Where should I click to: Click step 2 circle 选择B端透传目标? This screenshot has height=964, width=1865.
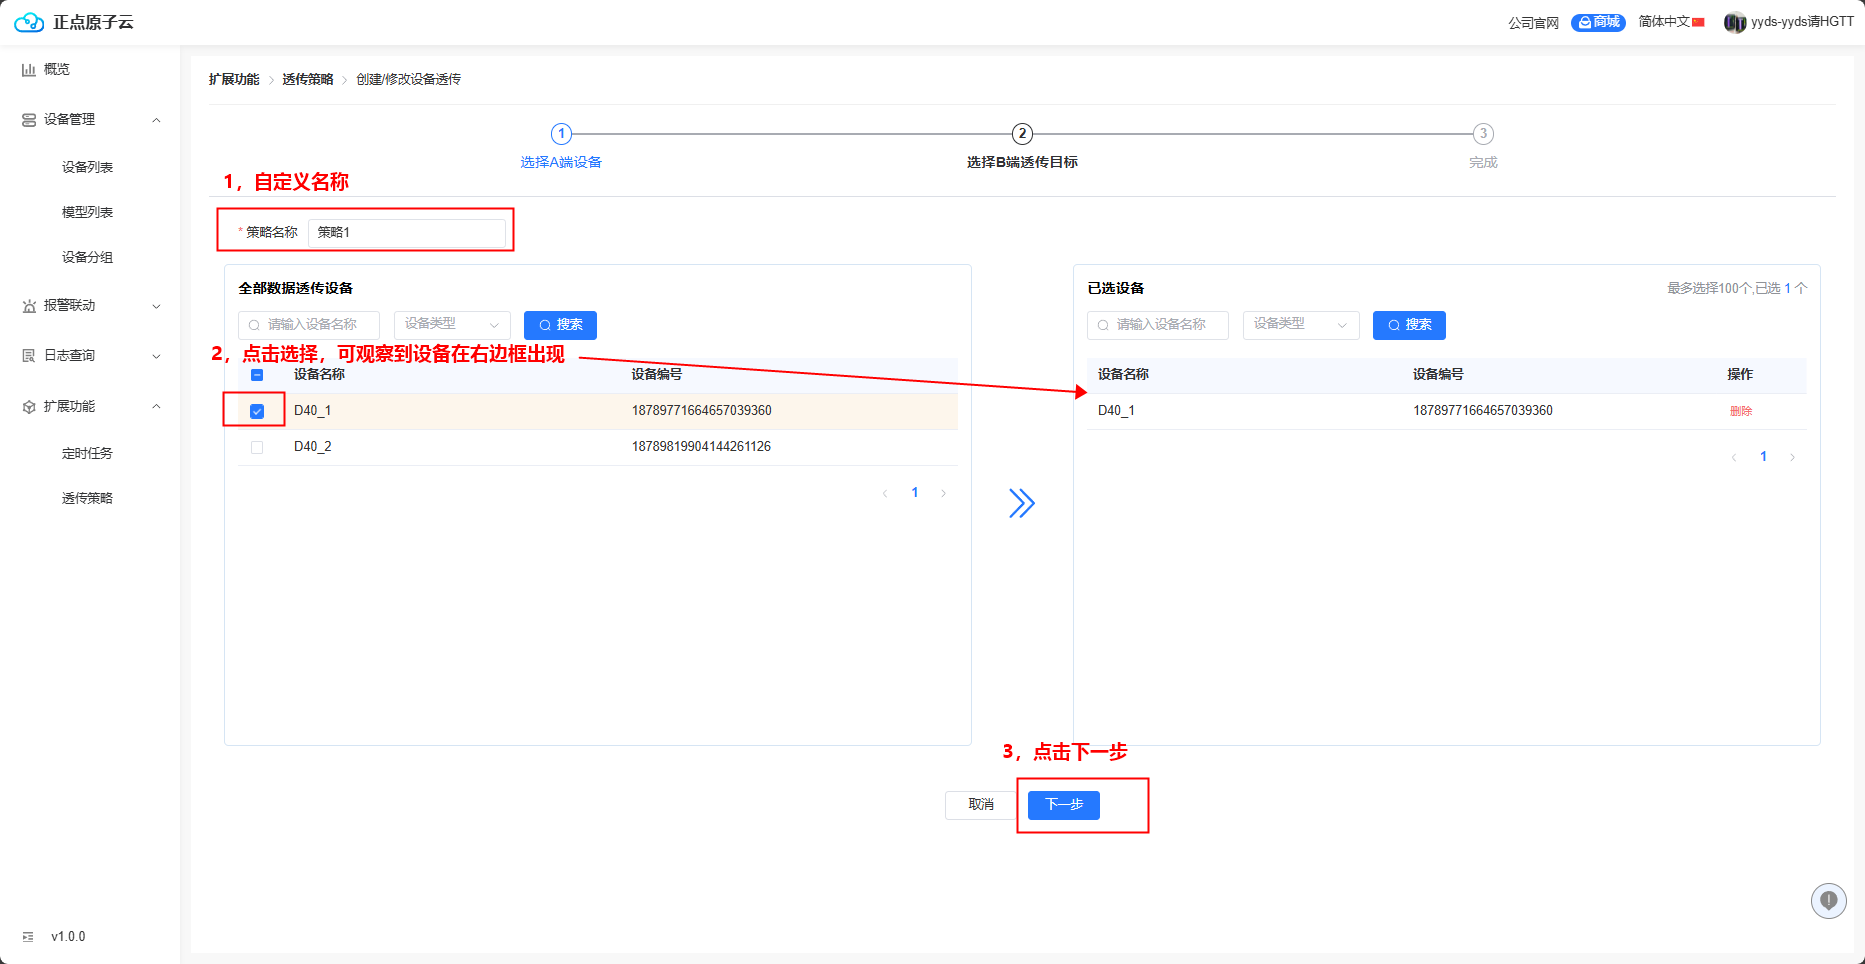tap(1022, 134)
